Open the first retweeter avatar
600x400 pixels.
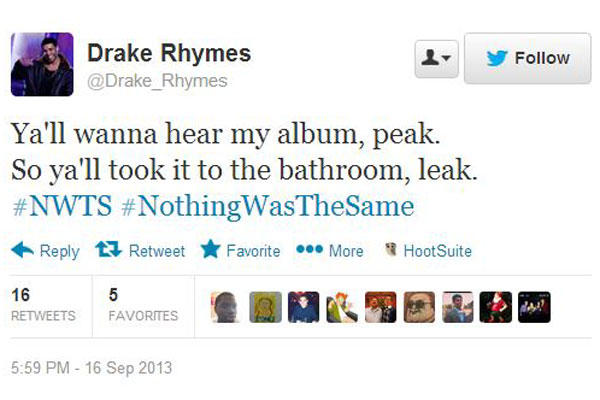pos(226,307)
